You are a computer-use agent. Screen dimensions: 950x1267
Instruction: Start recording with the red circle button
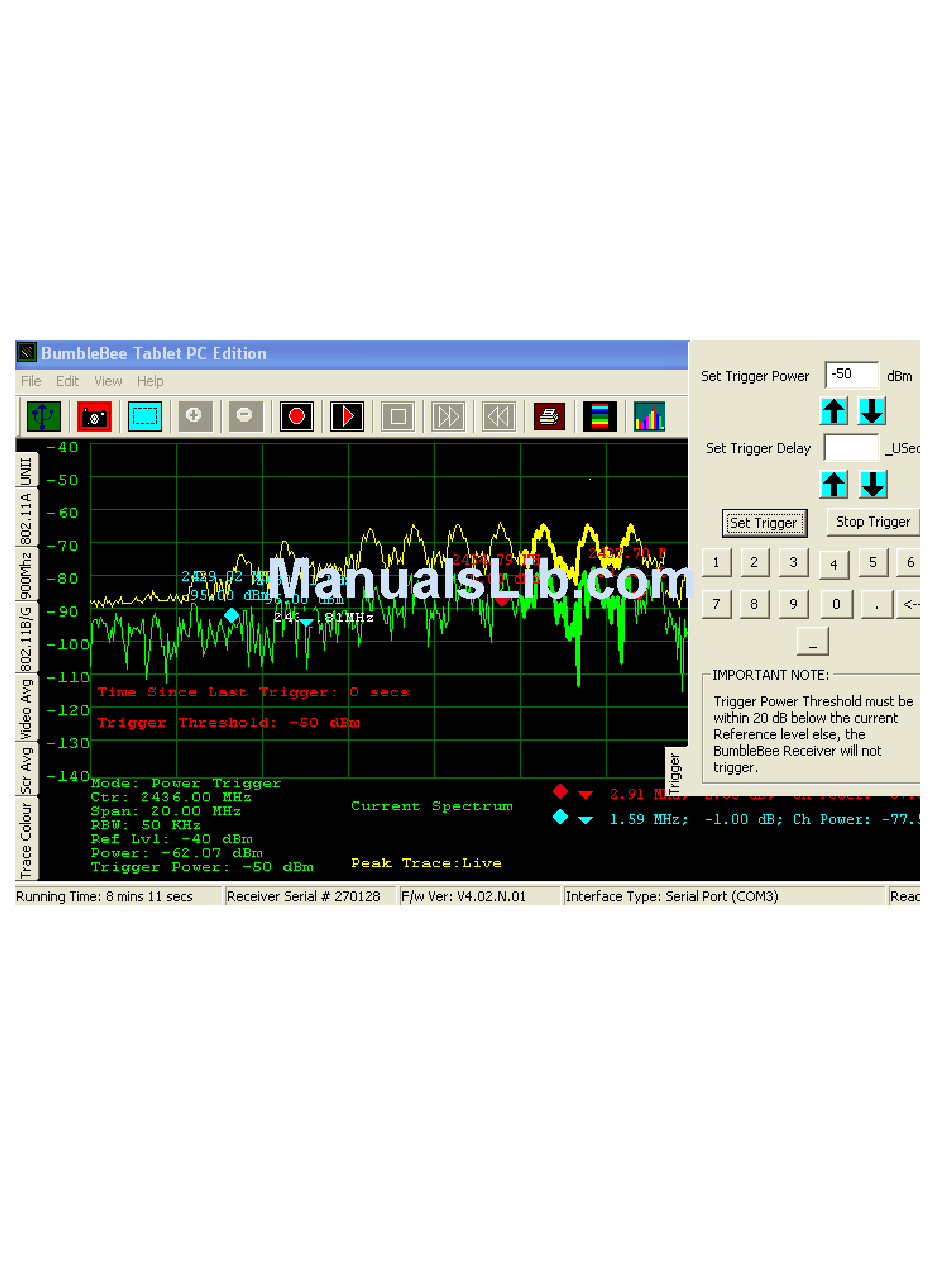[x=297, y=416]
